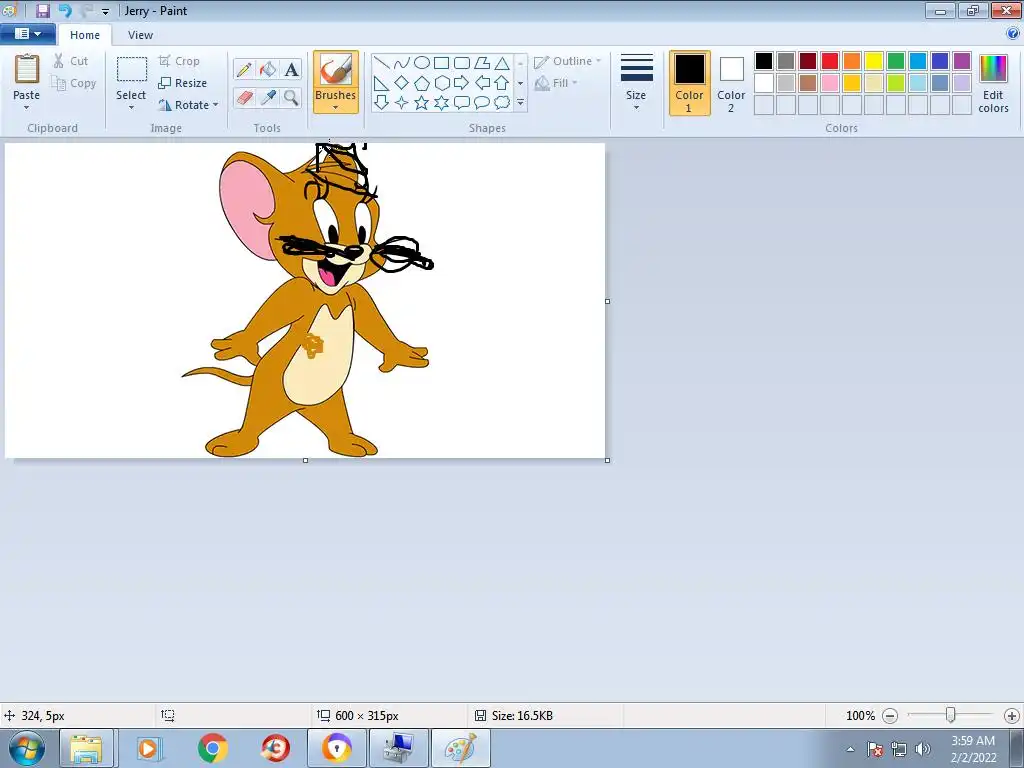
Task: Choose the Four-point star shape
Action: point(402,103)
